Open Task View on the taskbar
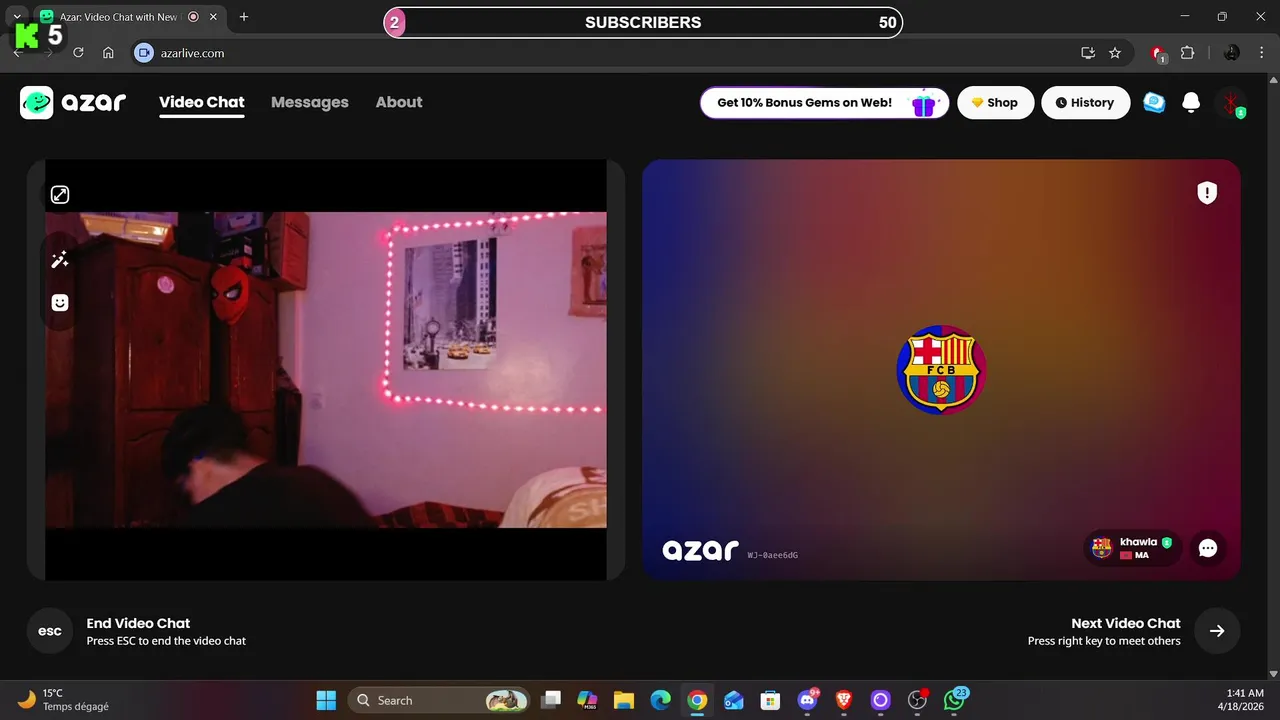The image size is (1280, 720). (551, 700)
